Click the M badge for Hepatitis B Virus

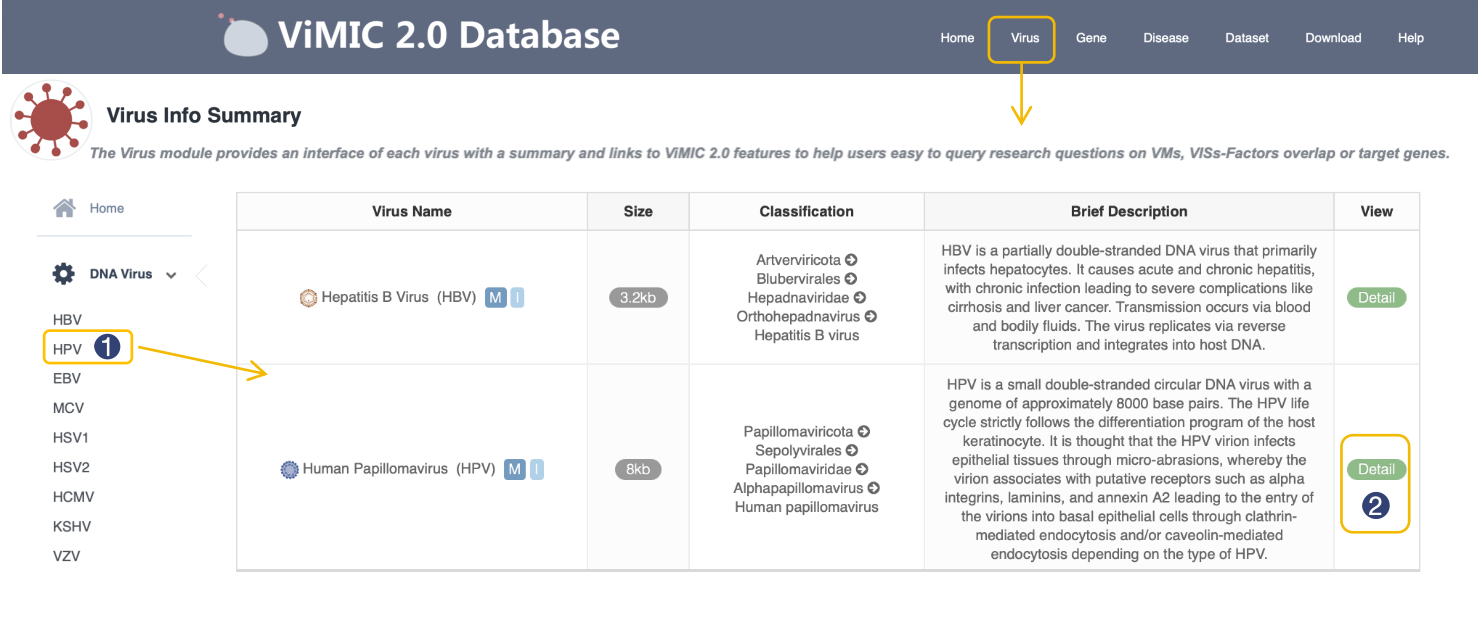[495, 297]
